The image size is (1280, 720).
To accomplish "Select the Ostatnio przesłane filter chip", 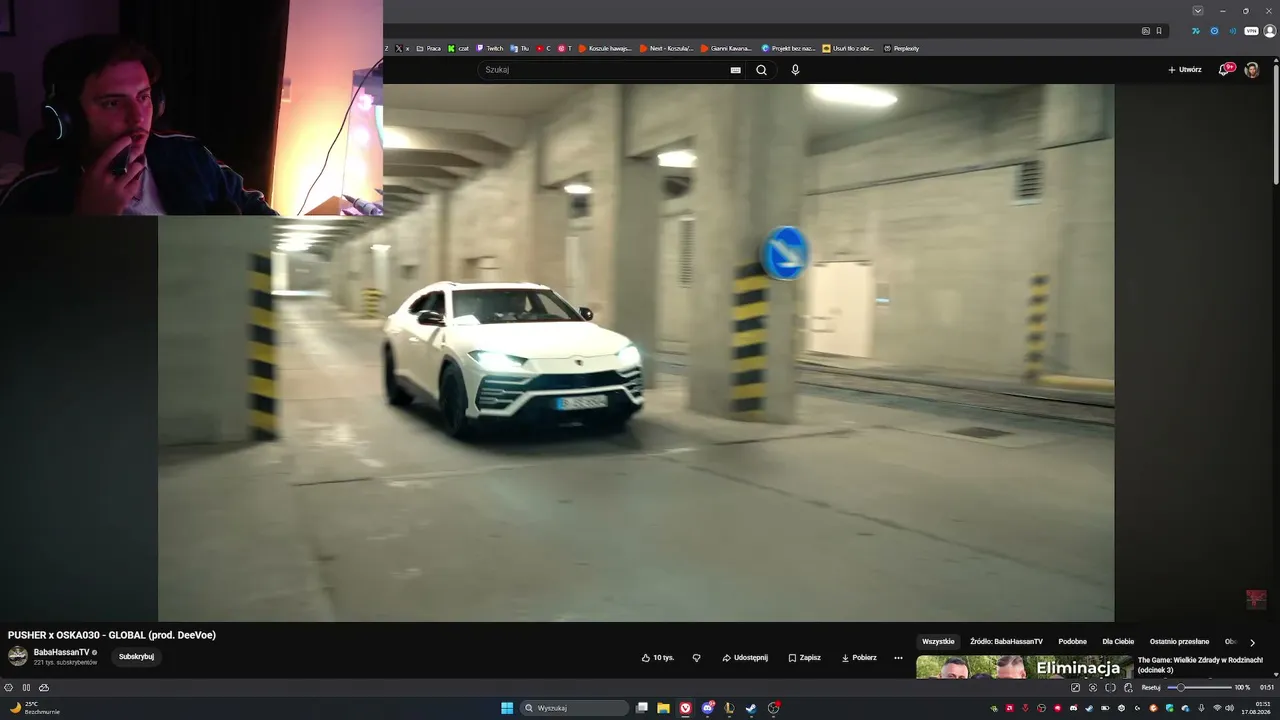I will point(1179,642).
